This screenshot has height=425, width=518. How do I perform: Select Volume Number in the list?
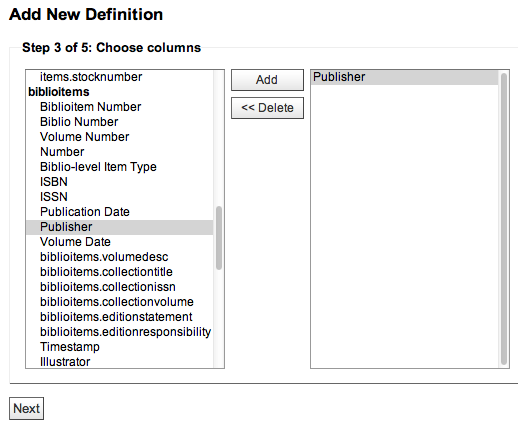pos(119,137)
